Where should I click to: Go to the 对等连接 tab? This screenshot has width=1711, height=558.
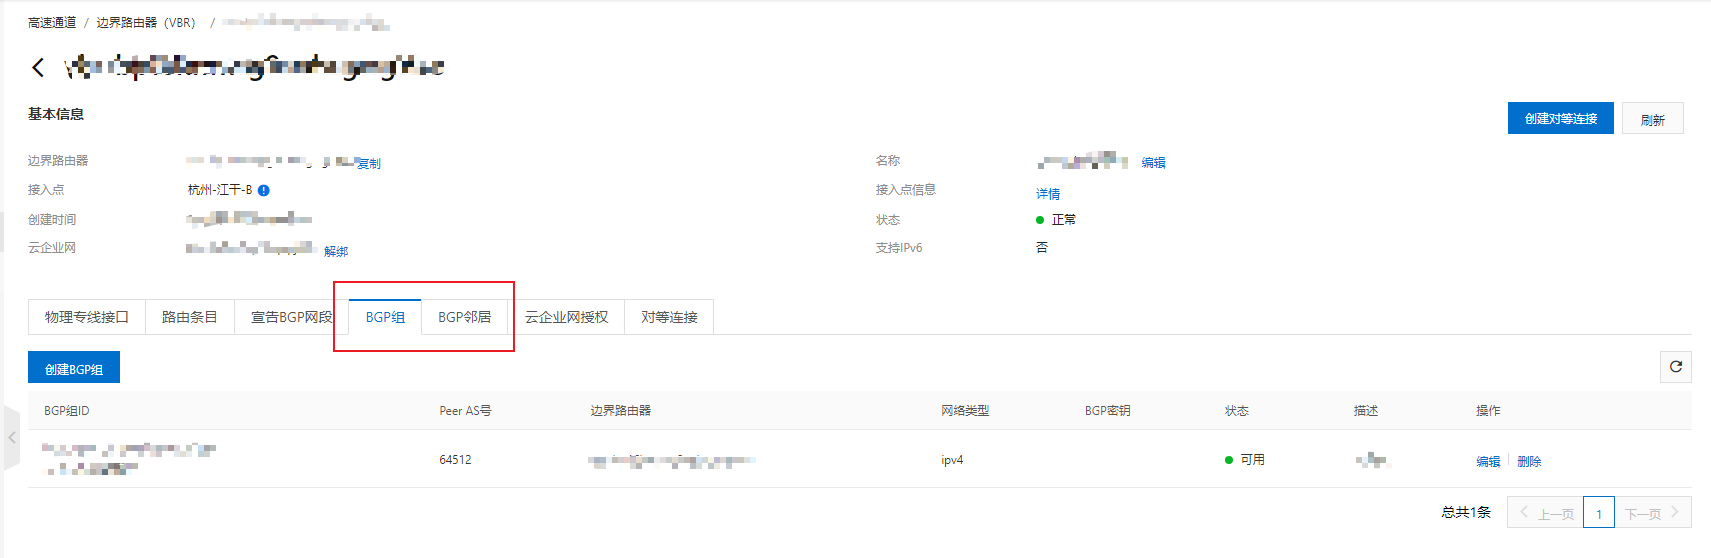669,317
